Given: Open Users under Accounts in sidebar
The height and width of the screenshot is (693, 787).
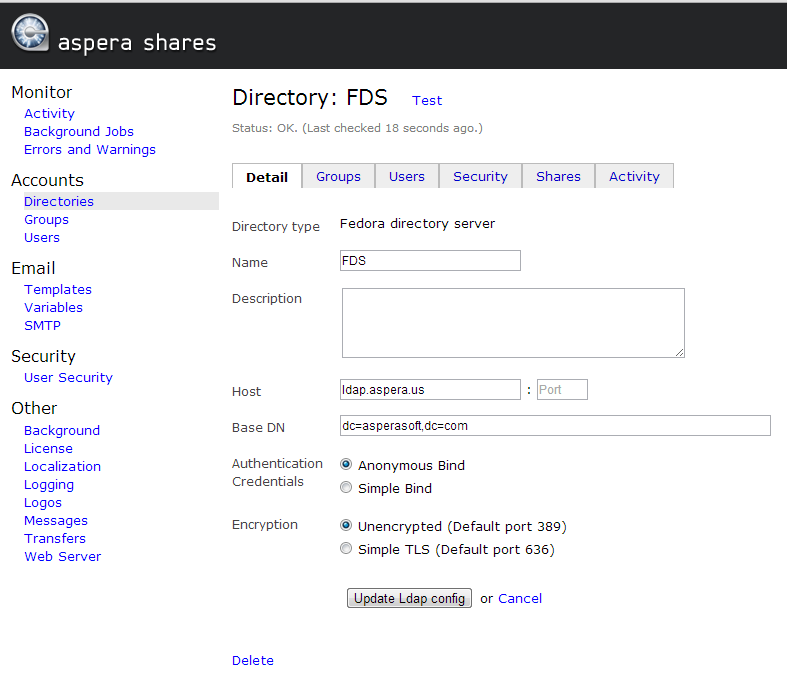Looking at the screenshot, I should point(42,237).
